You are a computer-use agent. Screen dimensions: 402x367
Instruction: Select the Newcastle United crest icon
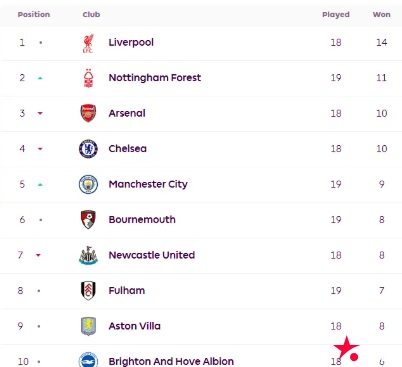(88, 255)
